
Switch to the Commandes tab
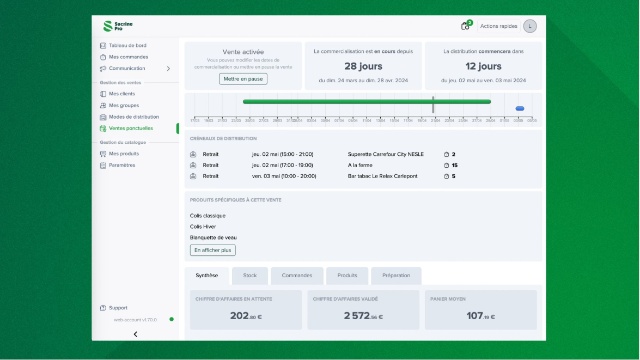(x=297, y=276)
